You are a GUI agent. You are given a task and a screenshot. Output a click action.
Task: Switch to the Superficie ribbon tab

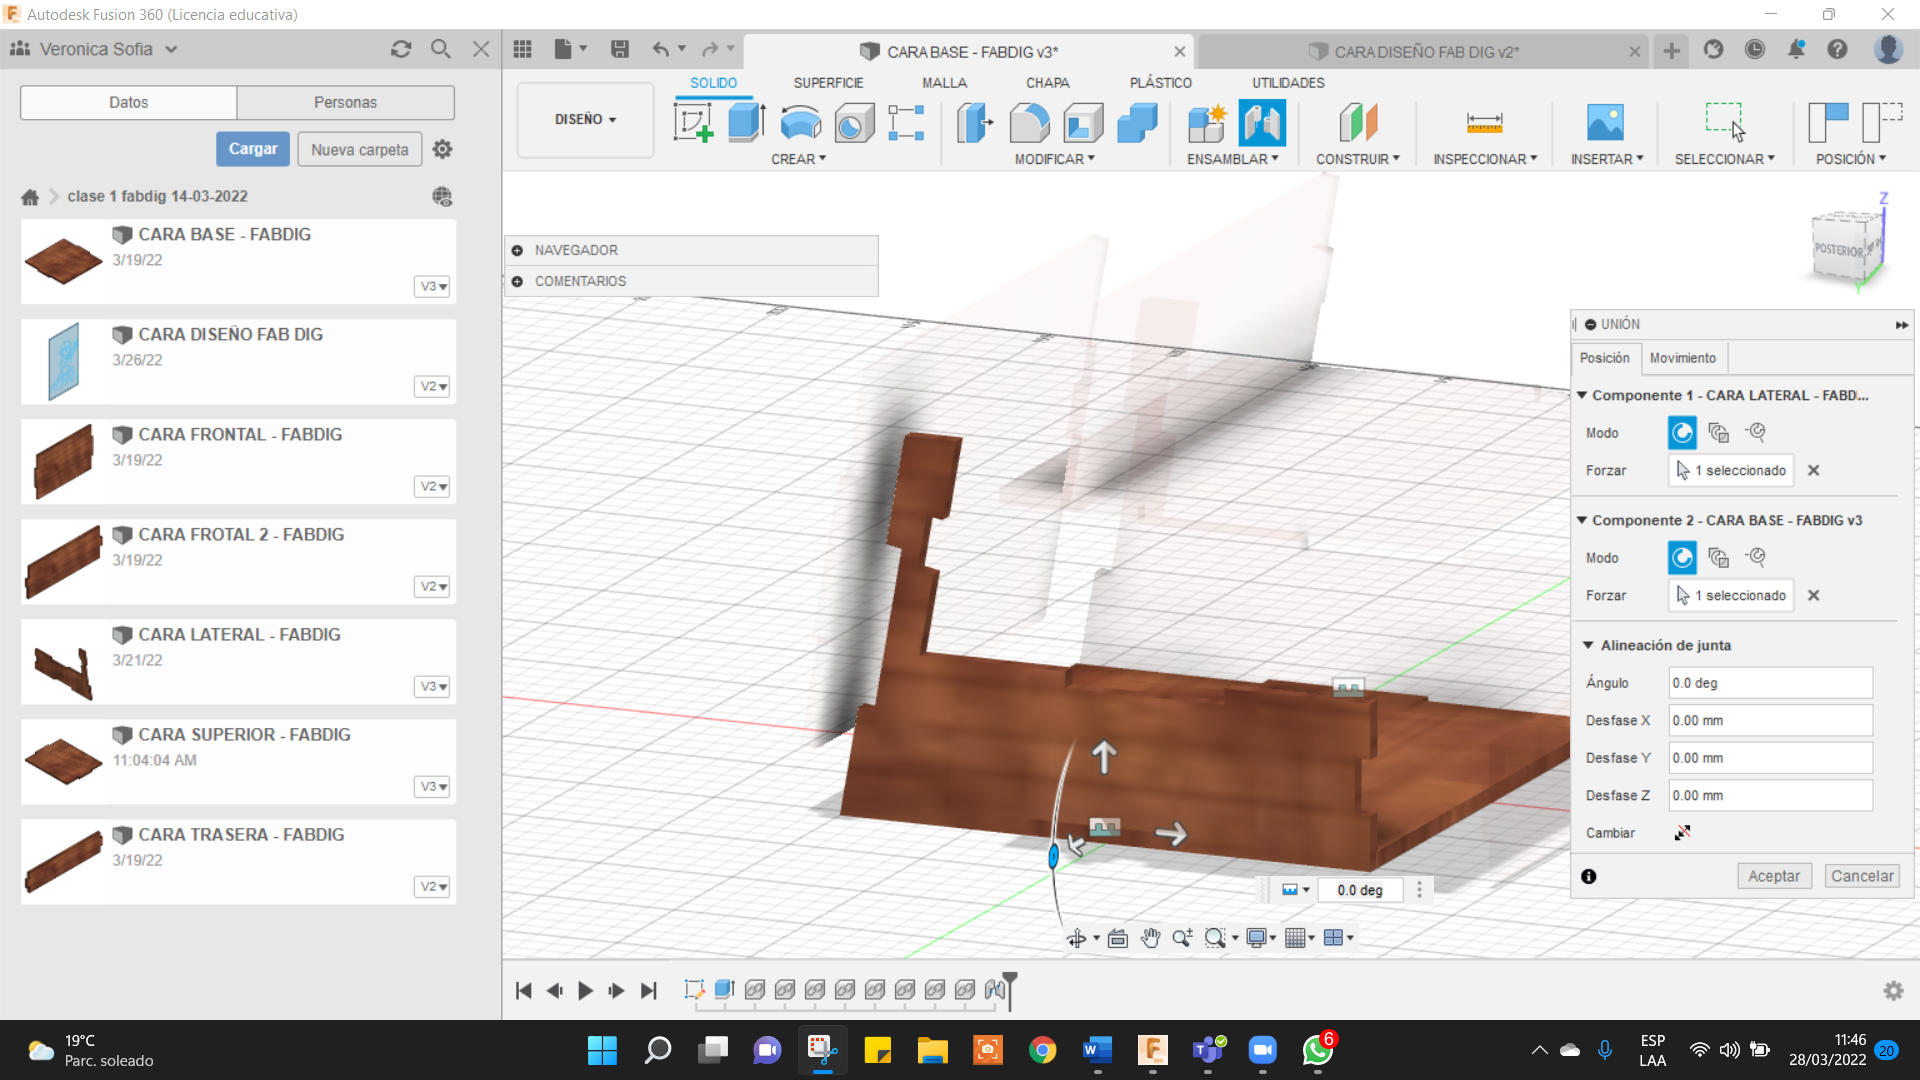(x=828, y=83)
